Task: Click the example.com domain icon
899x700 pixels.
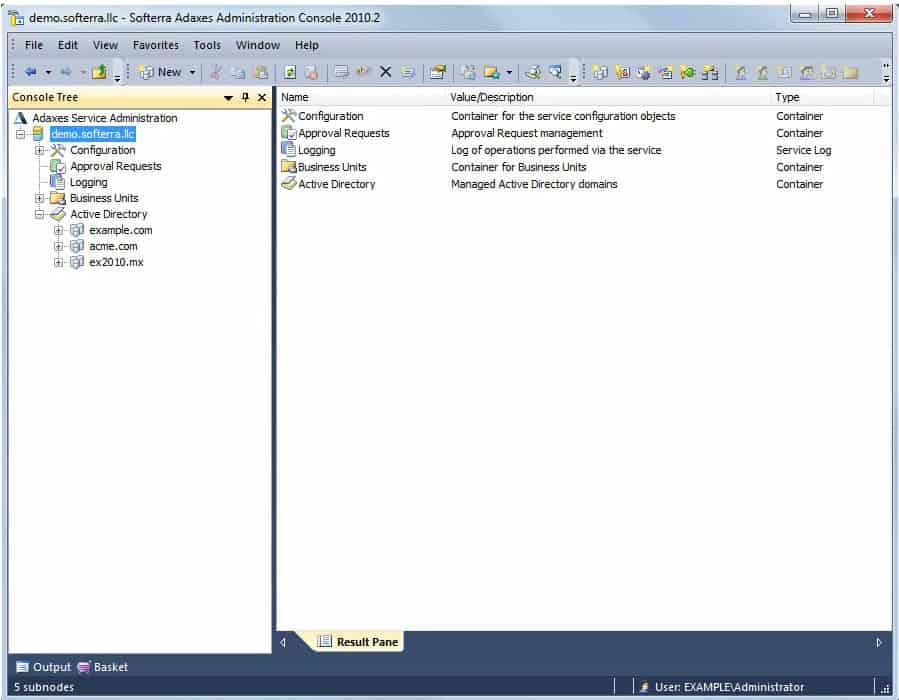Action: 77,230
